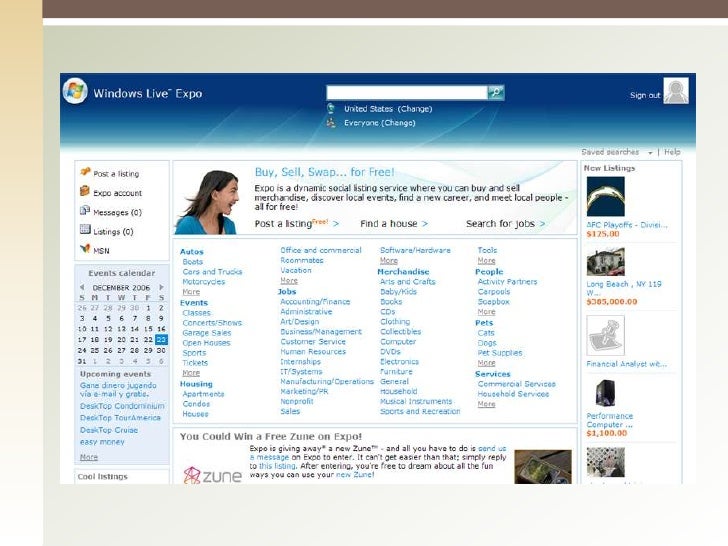Change the Everyone audience setting

tap(398, 123)
